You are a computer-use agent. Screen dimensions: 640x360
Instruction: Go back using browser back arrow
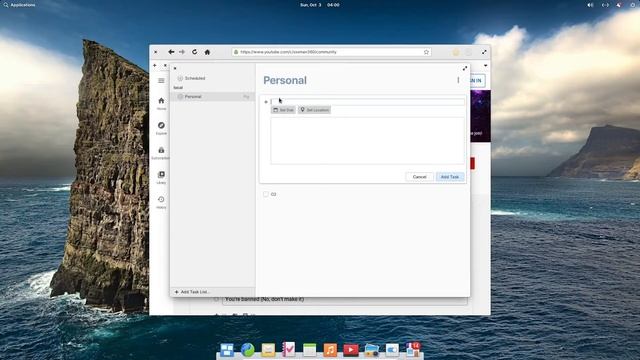(x=171, y=52)
